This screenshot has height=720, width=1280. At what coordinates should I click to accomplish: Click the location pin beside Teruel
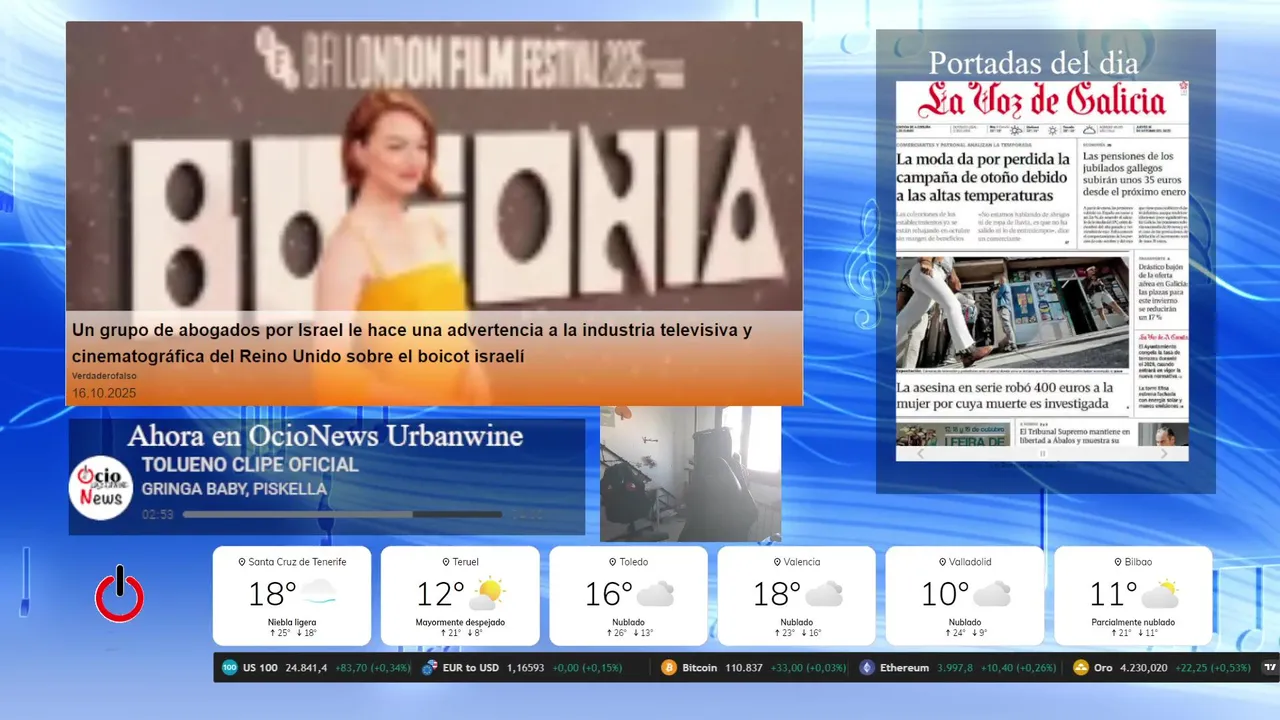click(446, 562)
